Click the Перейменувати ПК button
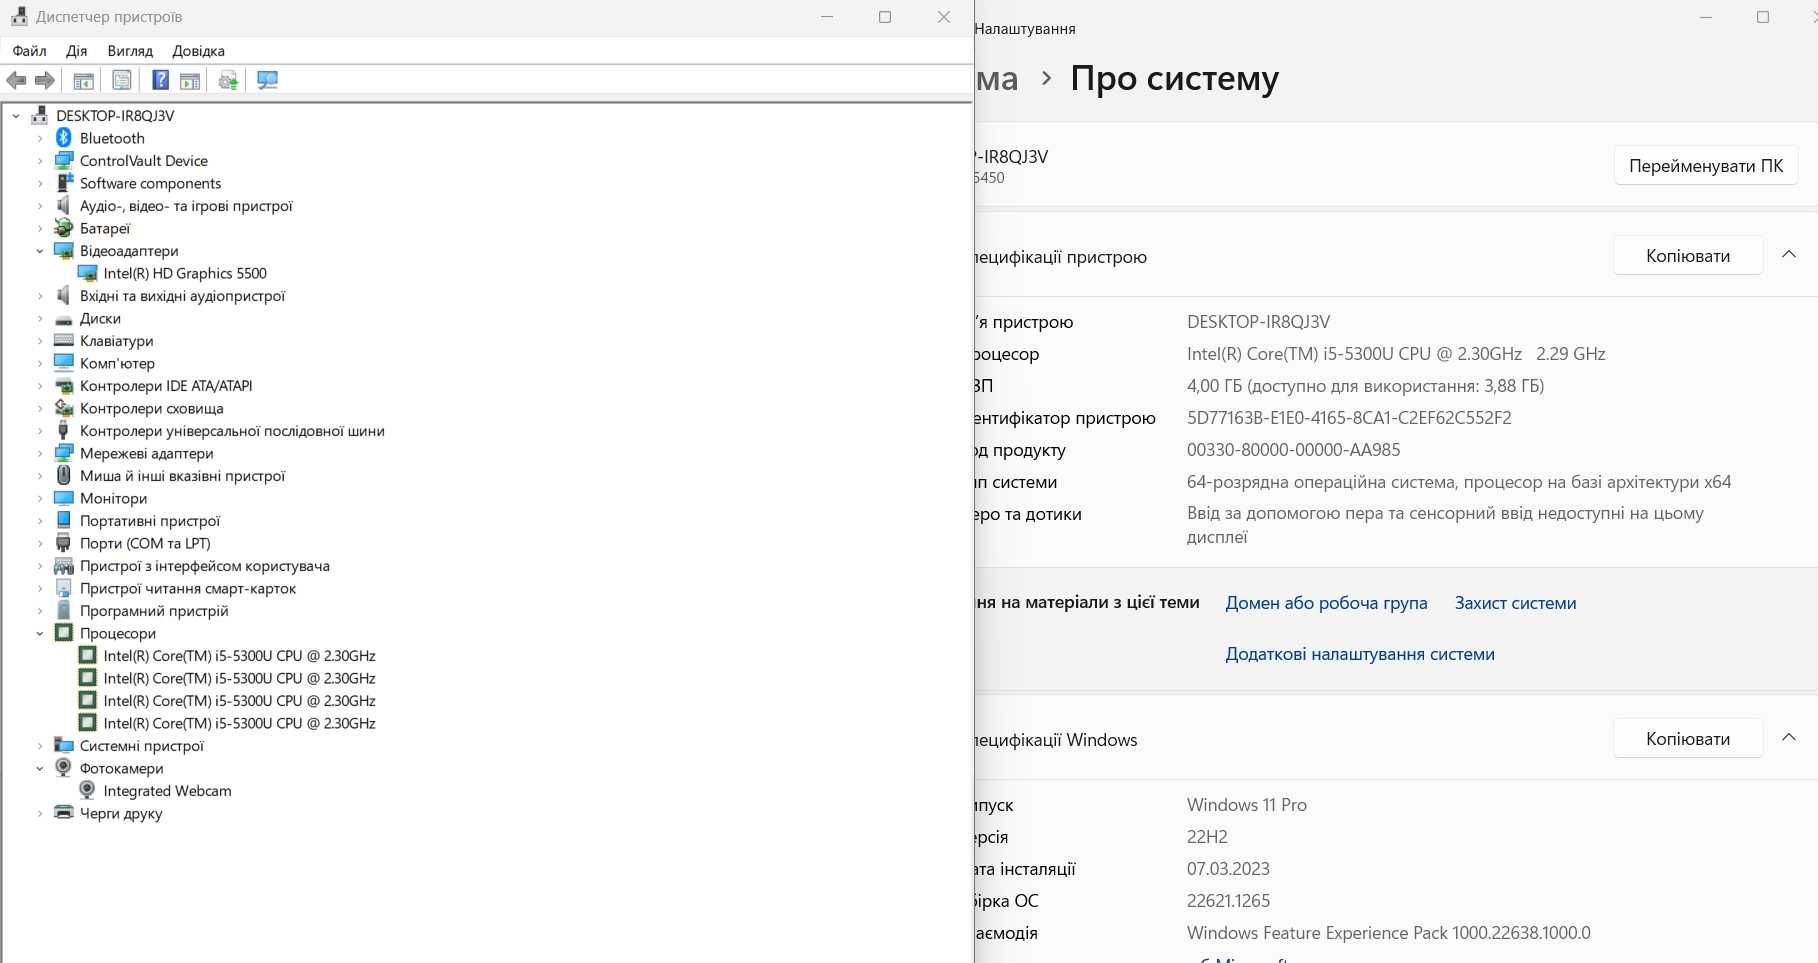 [x=1706, y=166]
